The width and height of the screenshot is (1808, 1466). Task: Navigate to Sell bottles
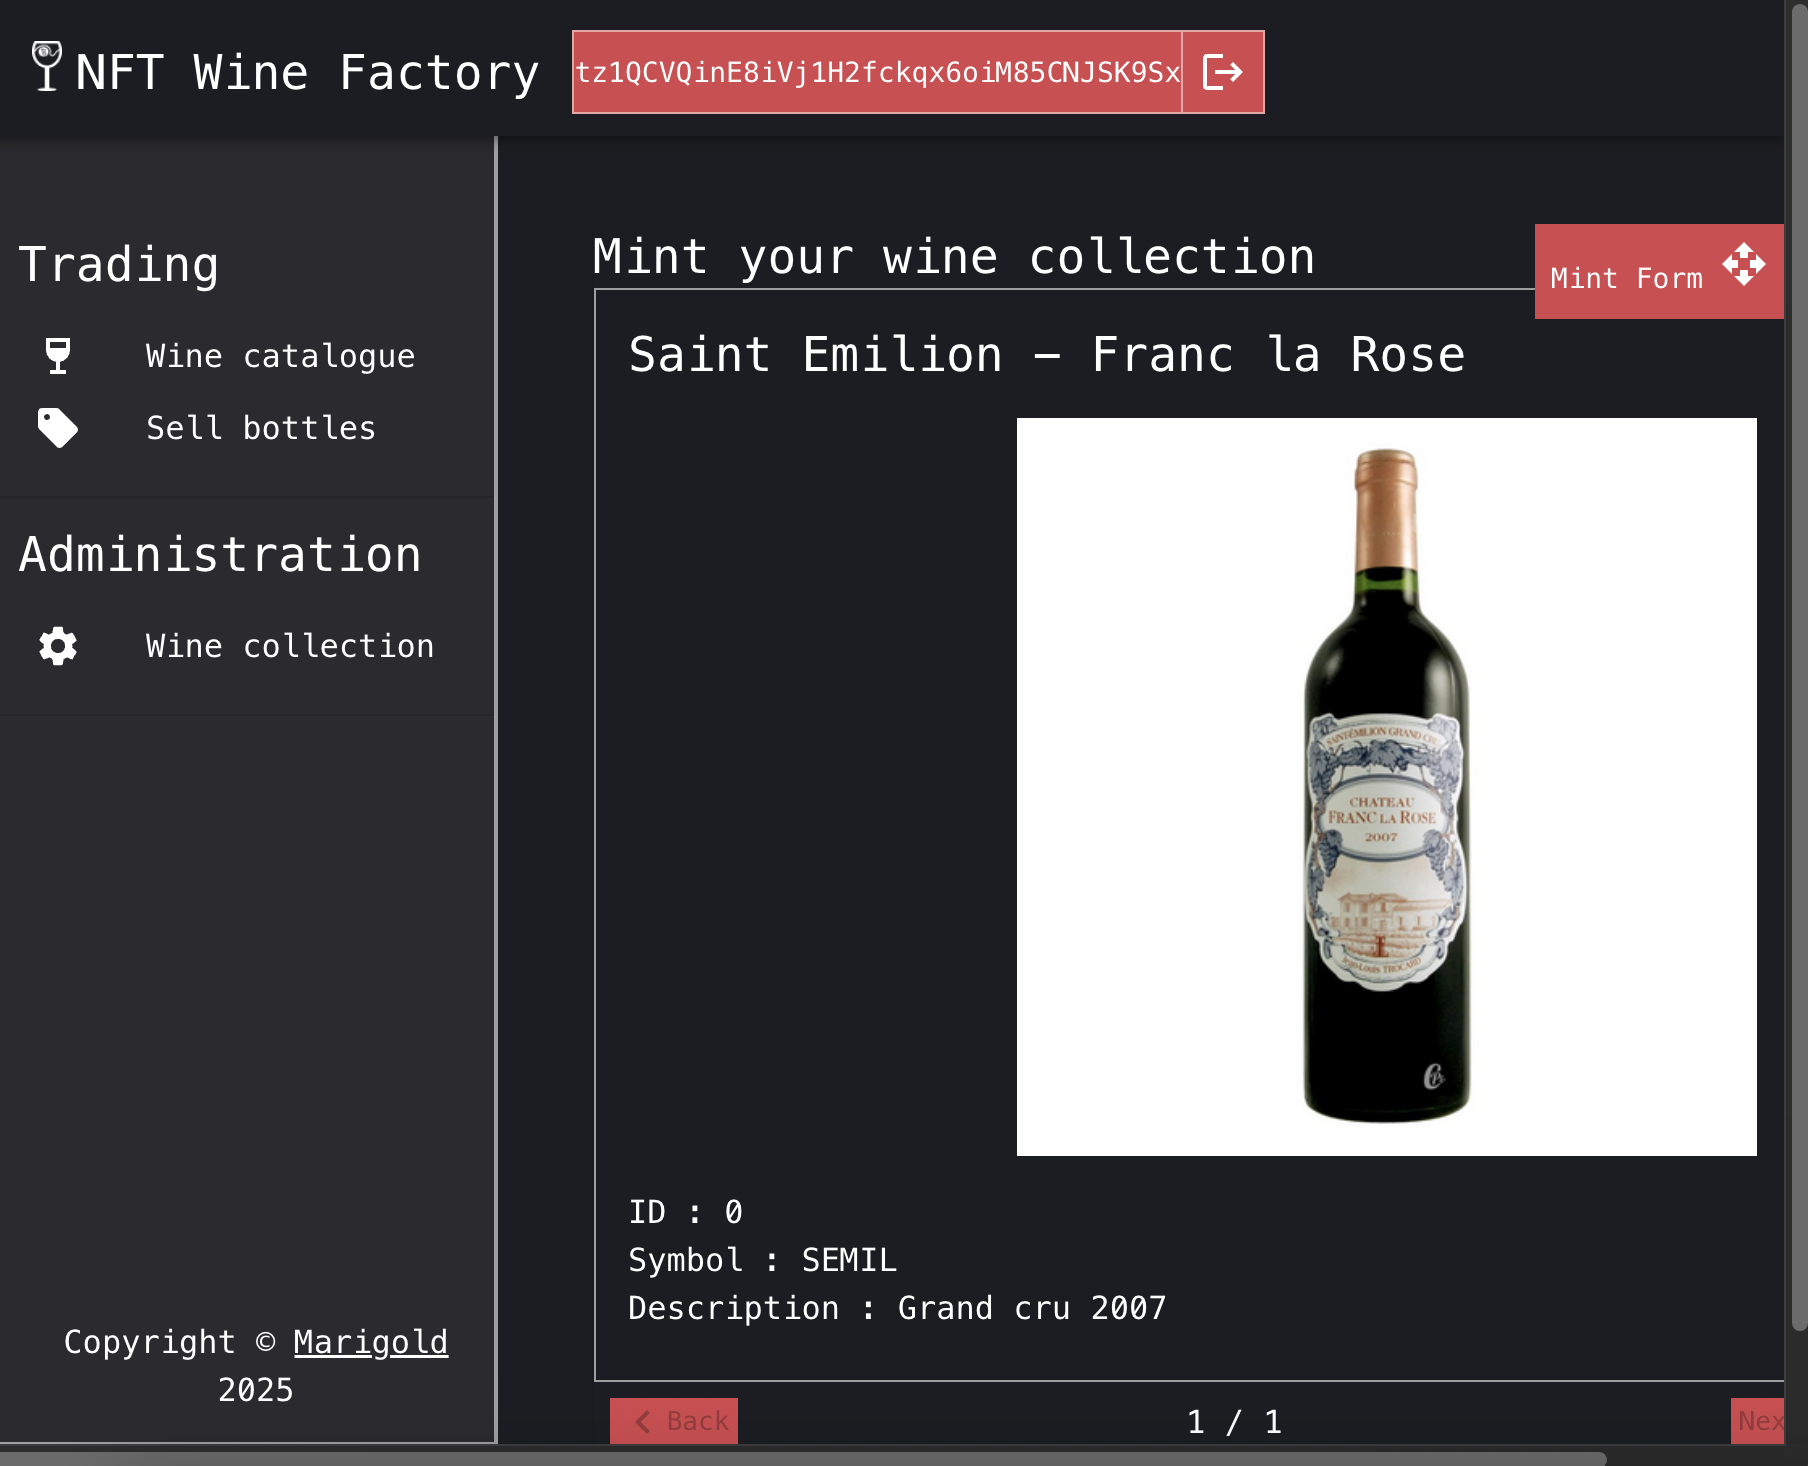pyautogui.click(x=261, y=426)
